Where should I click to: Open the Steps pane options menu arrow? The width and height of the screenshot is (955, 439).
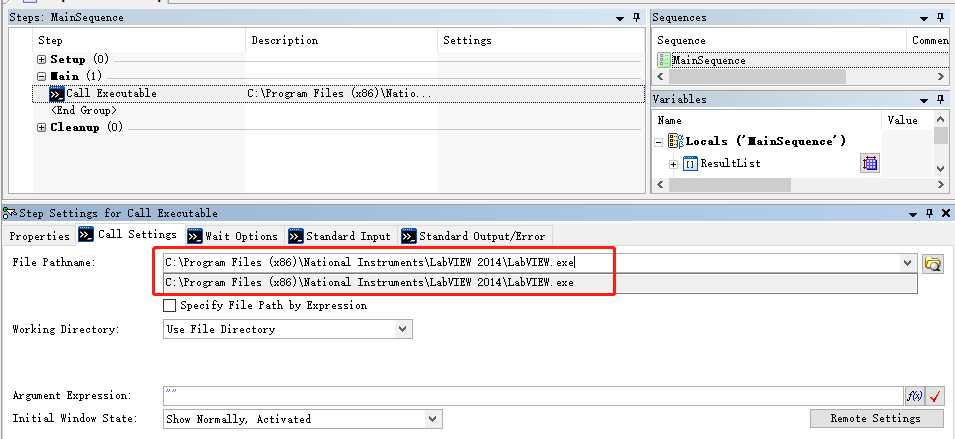coord(620,18)
